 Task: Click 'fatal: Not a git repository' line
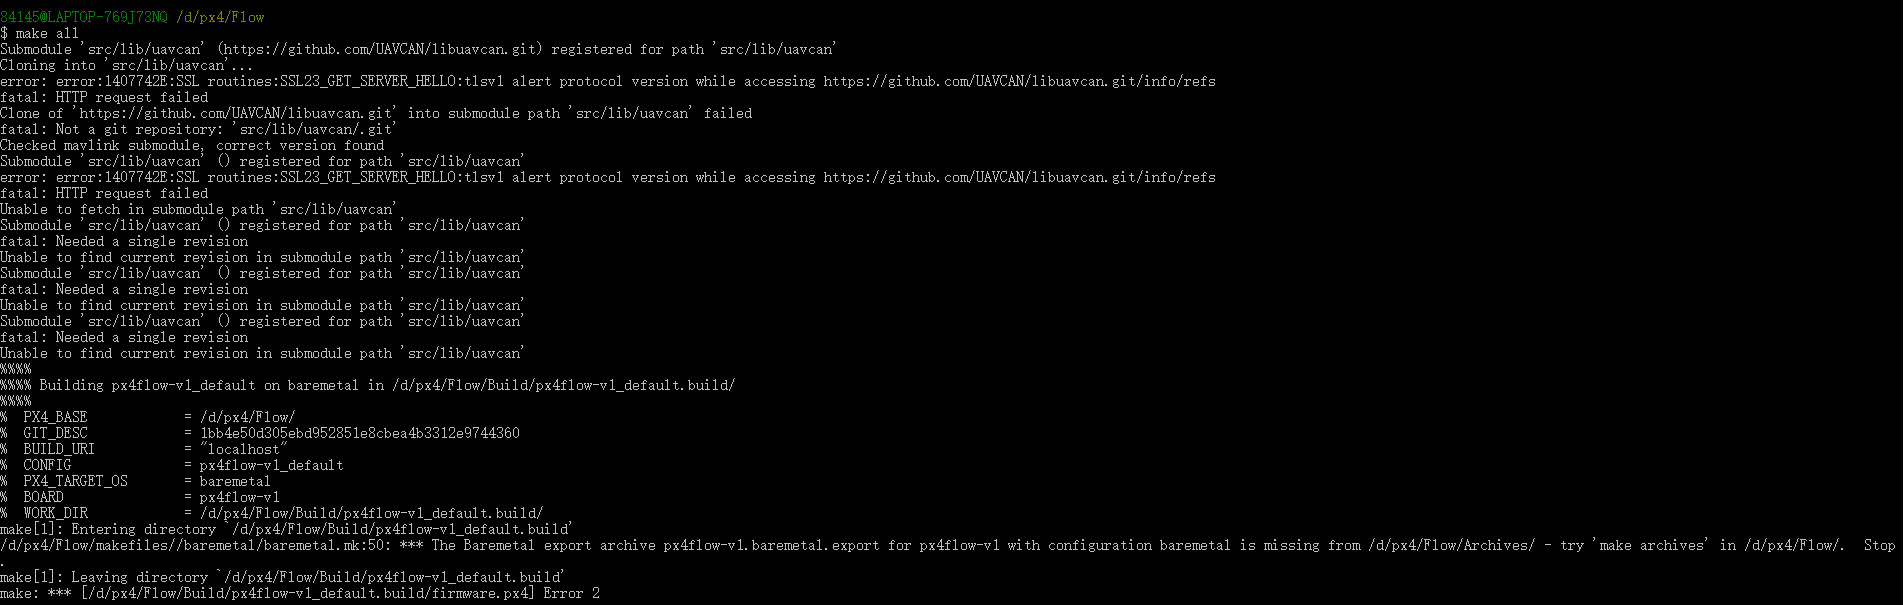coord(198,129)
